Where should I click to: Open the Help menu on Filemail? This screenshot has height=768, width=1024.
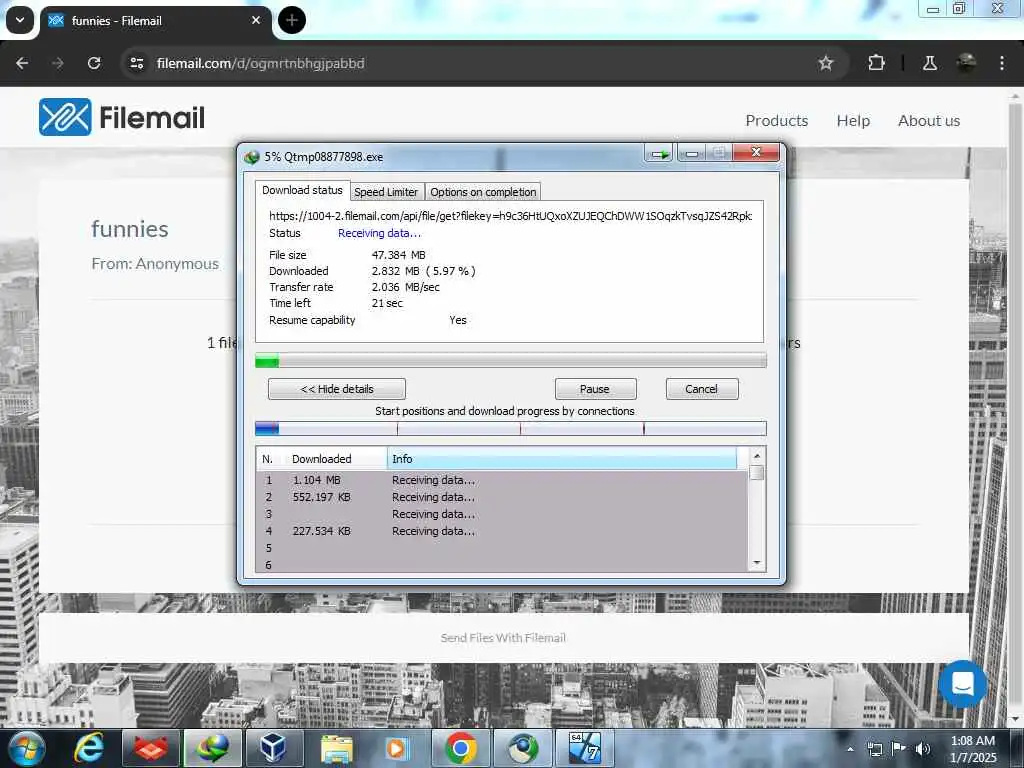854,121
